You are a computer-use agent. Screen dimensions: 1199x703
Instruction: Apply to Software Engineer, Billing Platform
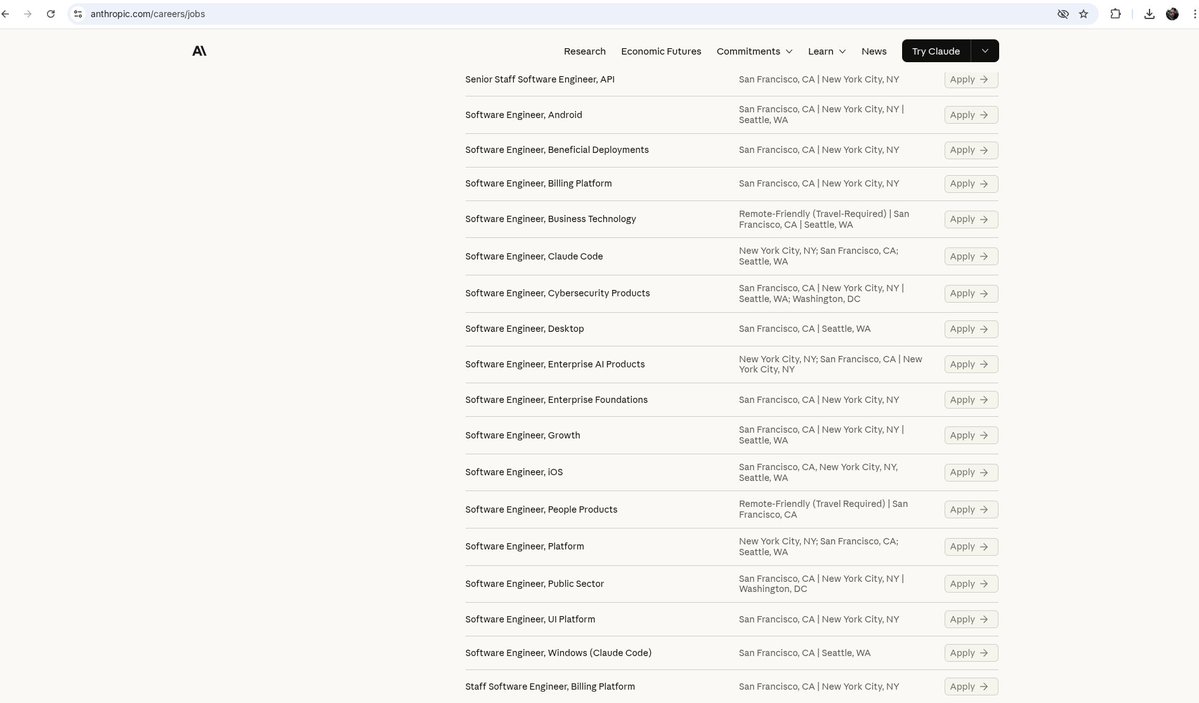click(970, 184)
